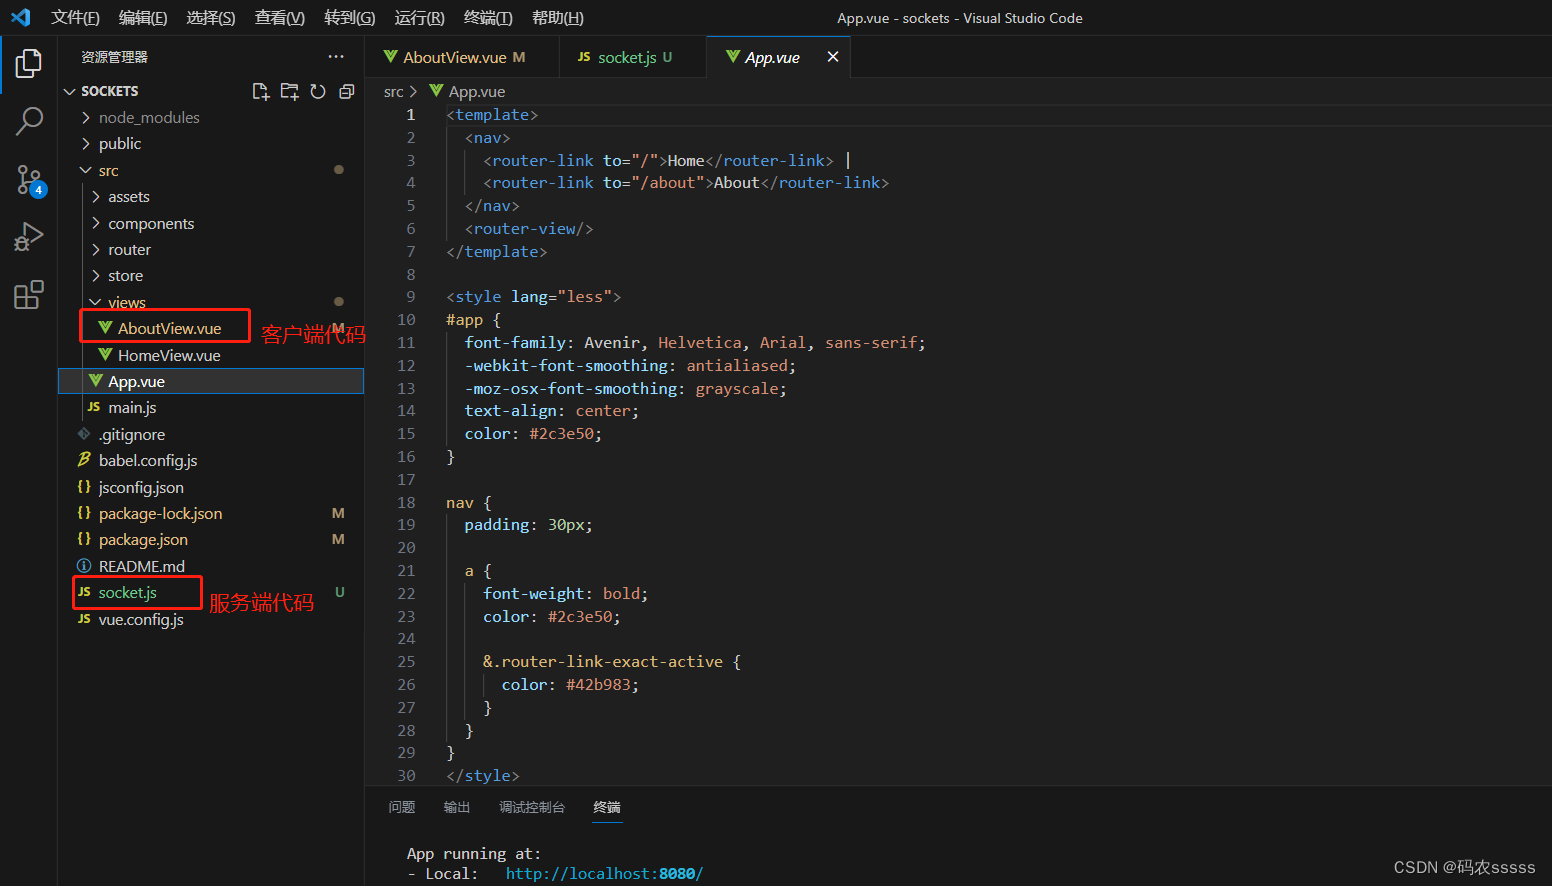This screenshot has height=886, width=1552.
Task: Click the src breadcrumb segment
Action: pos(394,92)
